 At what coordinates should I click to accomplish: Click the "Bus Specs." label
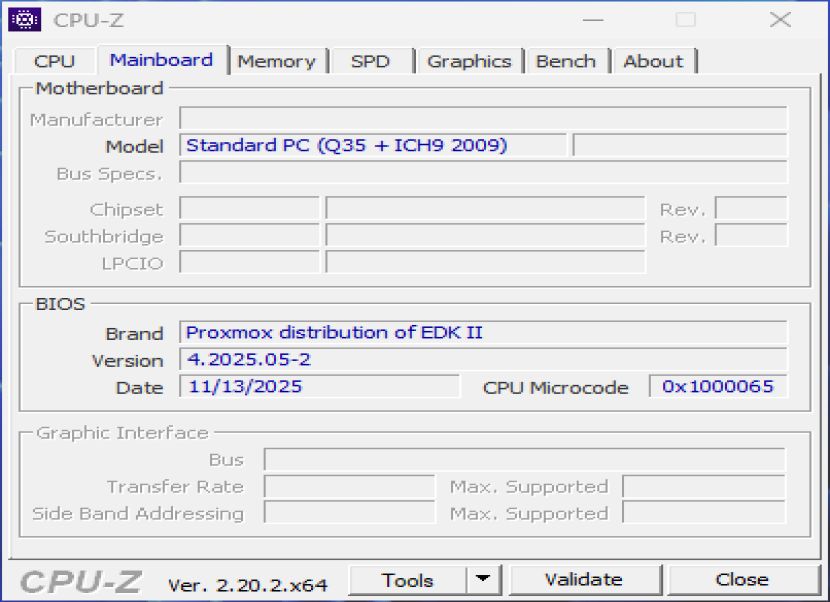pos(109,174)
